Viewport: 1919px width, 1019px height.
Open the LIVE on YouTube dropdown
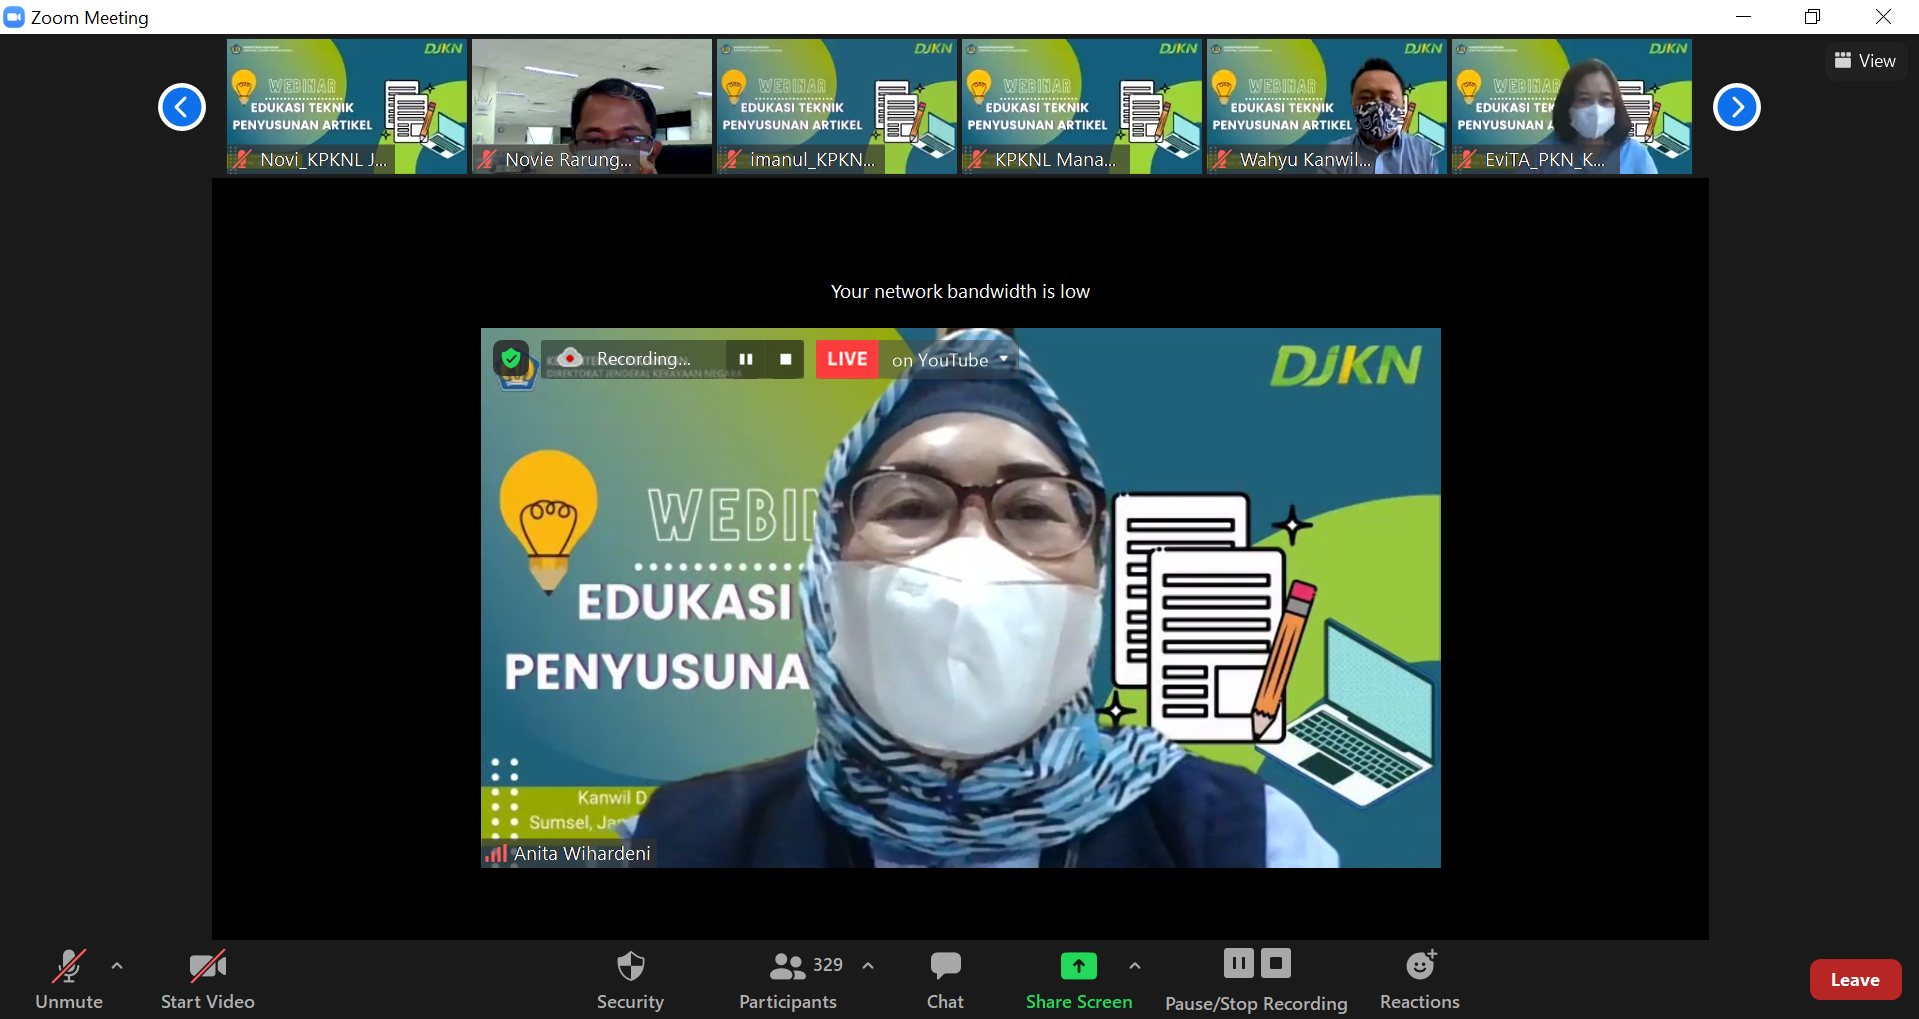tap(1003, 359)
